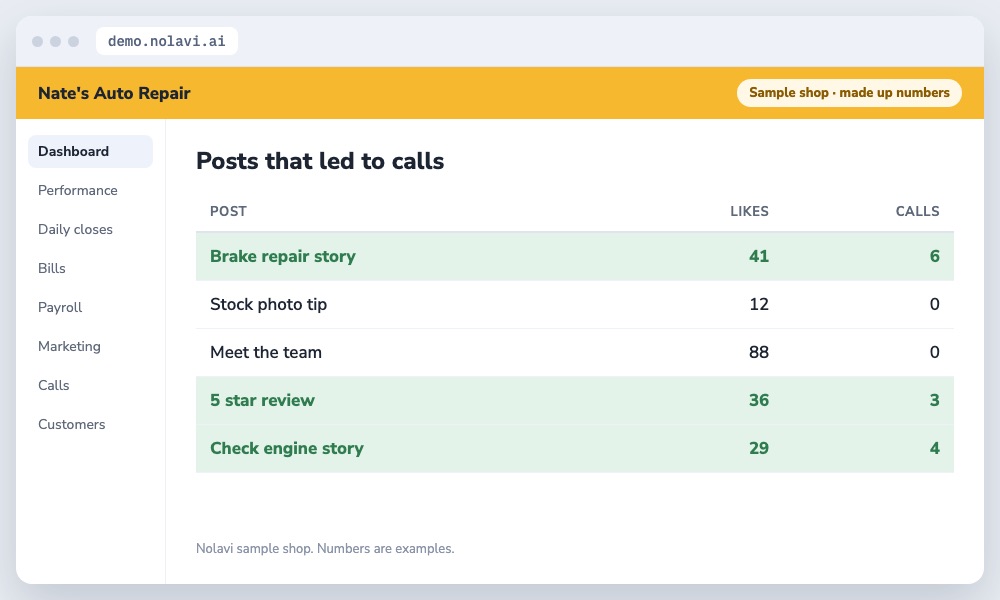Click the POST column header
This screenshot has width=1000, height=600.
(x=228, y=211)
